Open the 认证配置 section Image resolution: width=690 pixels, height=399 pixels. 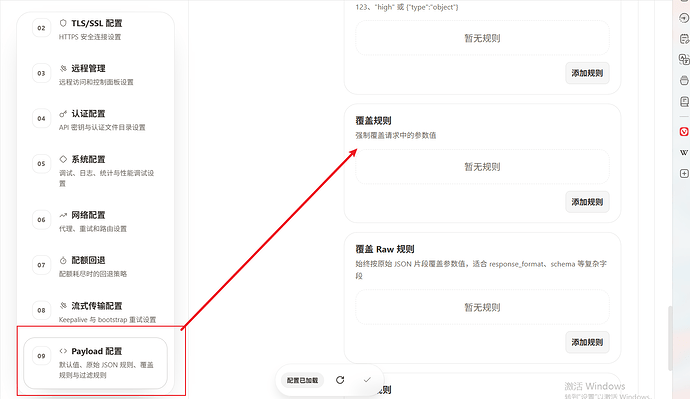point(95,120)
